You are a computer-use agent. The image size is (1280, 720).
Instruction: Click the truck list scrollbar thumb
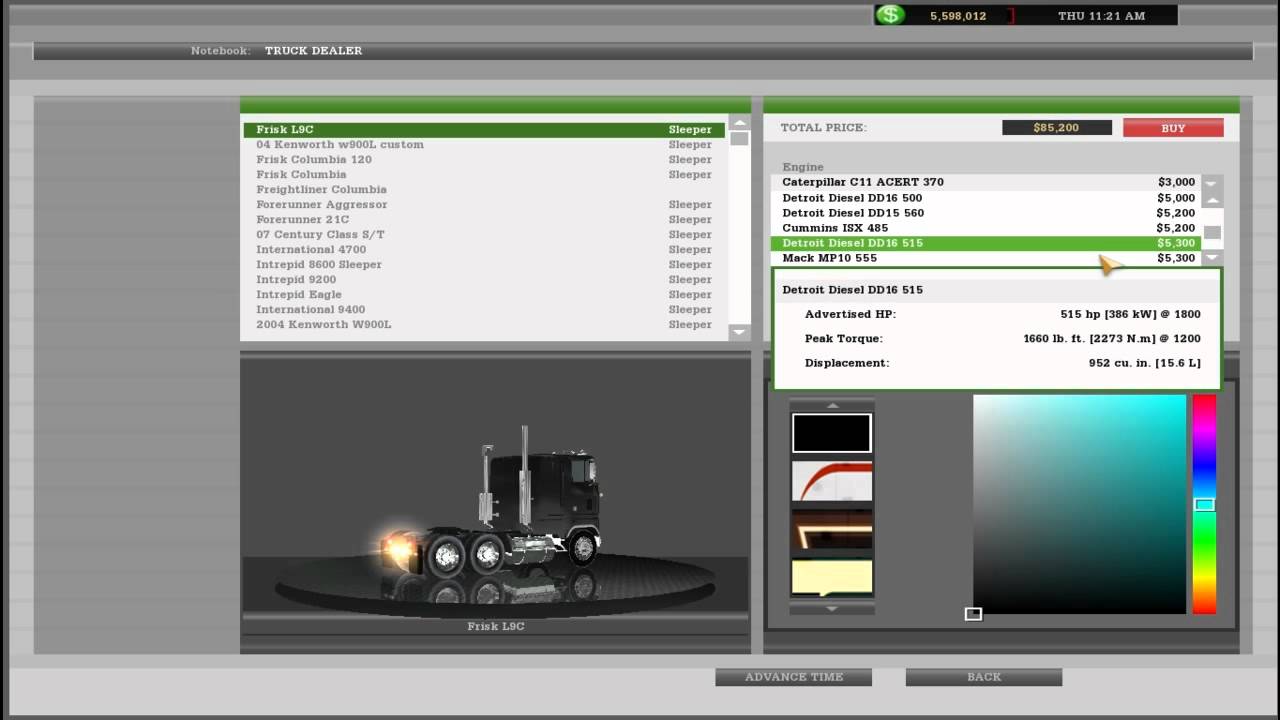click(739, 139)
